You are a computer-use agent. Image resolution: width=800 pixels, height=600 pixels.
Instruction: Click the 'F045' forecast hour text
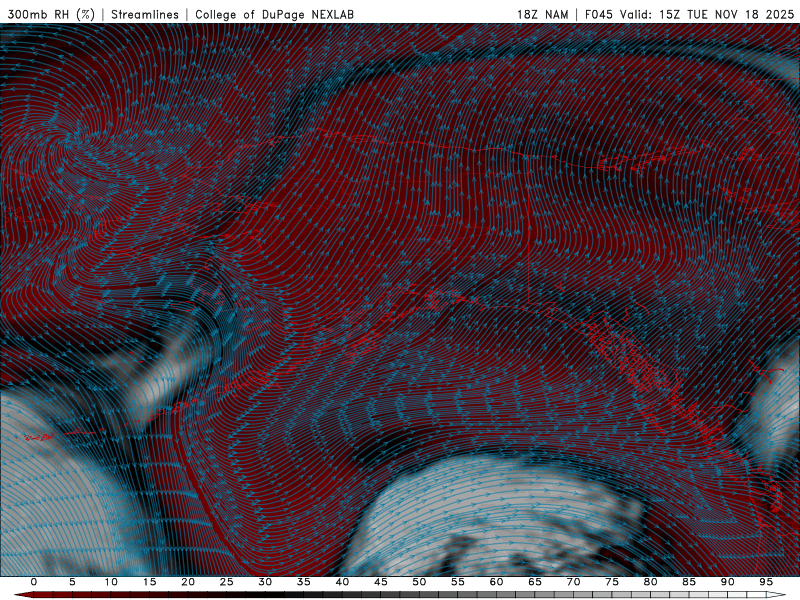[x=598, y=14]
